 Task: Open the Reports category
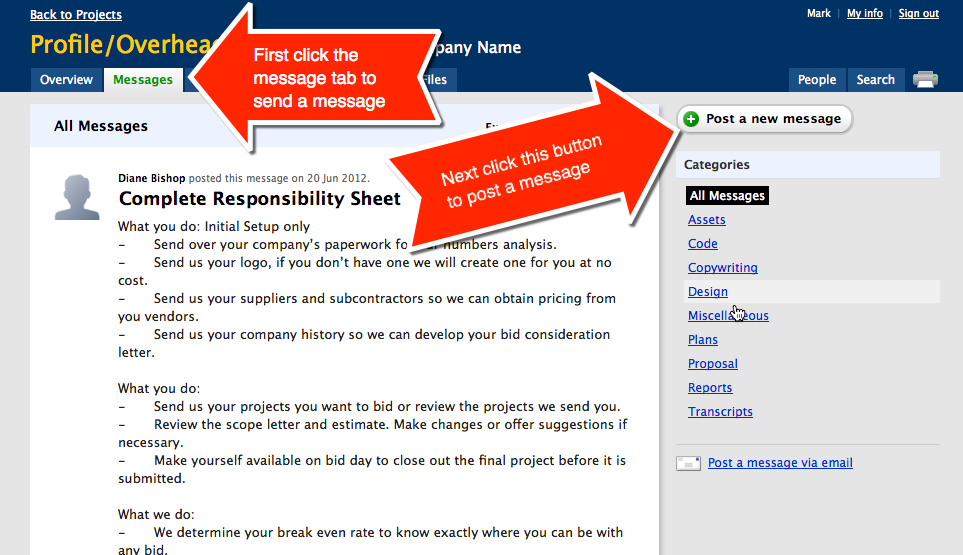click(710, 387)
